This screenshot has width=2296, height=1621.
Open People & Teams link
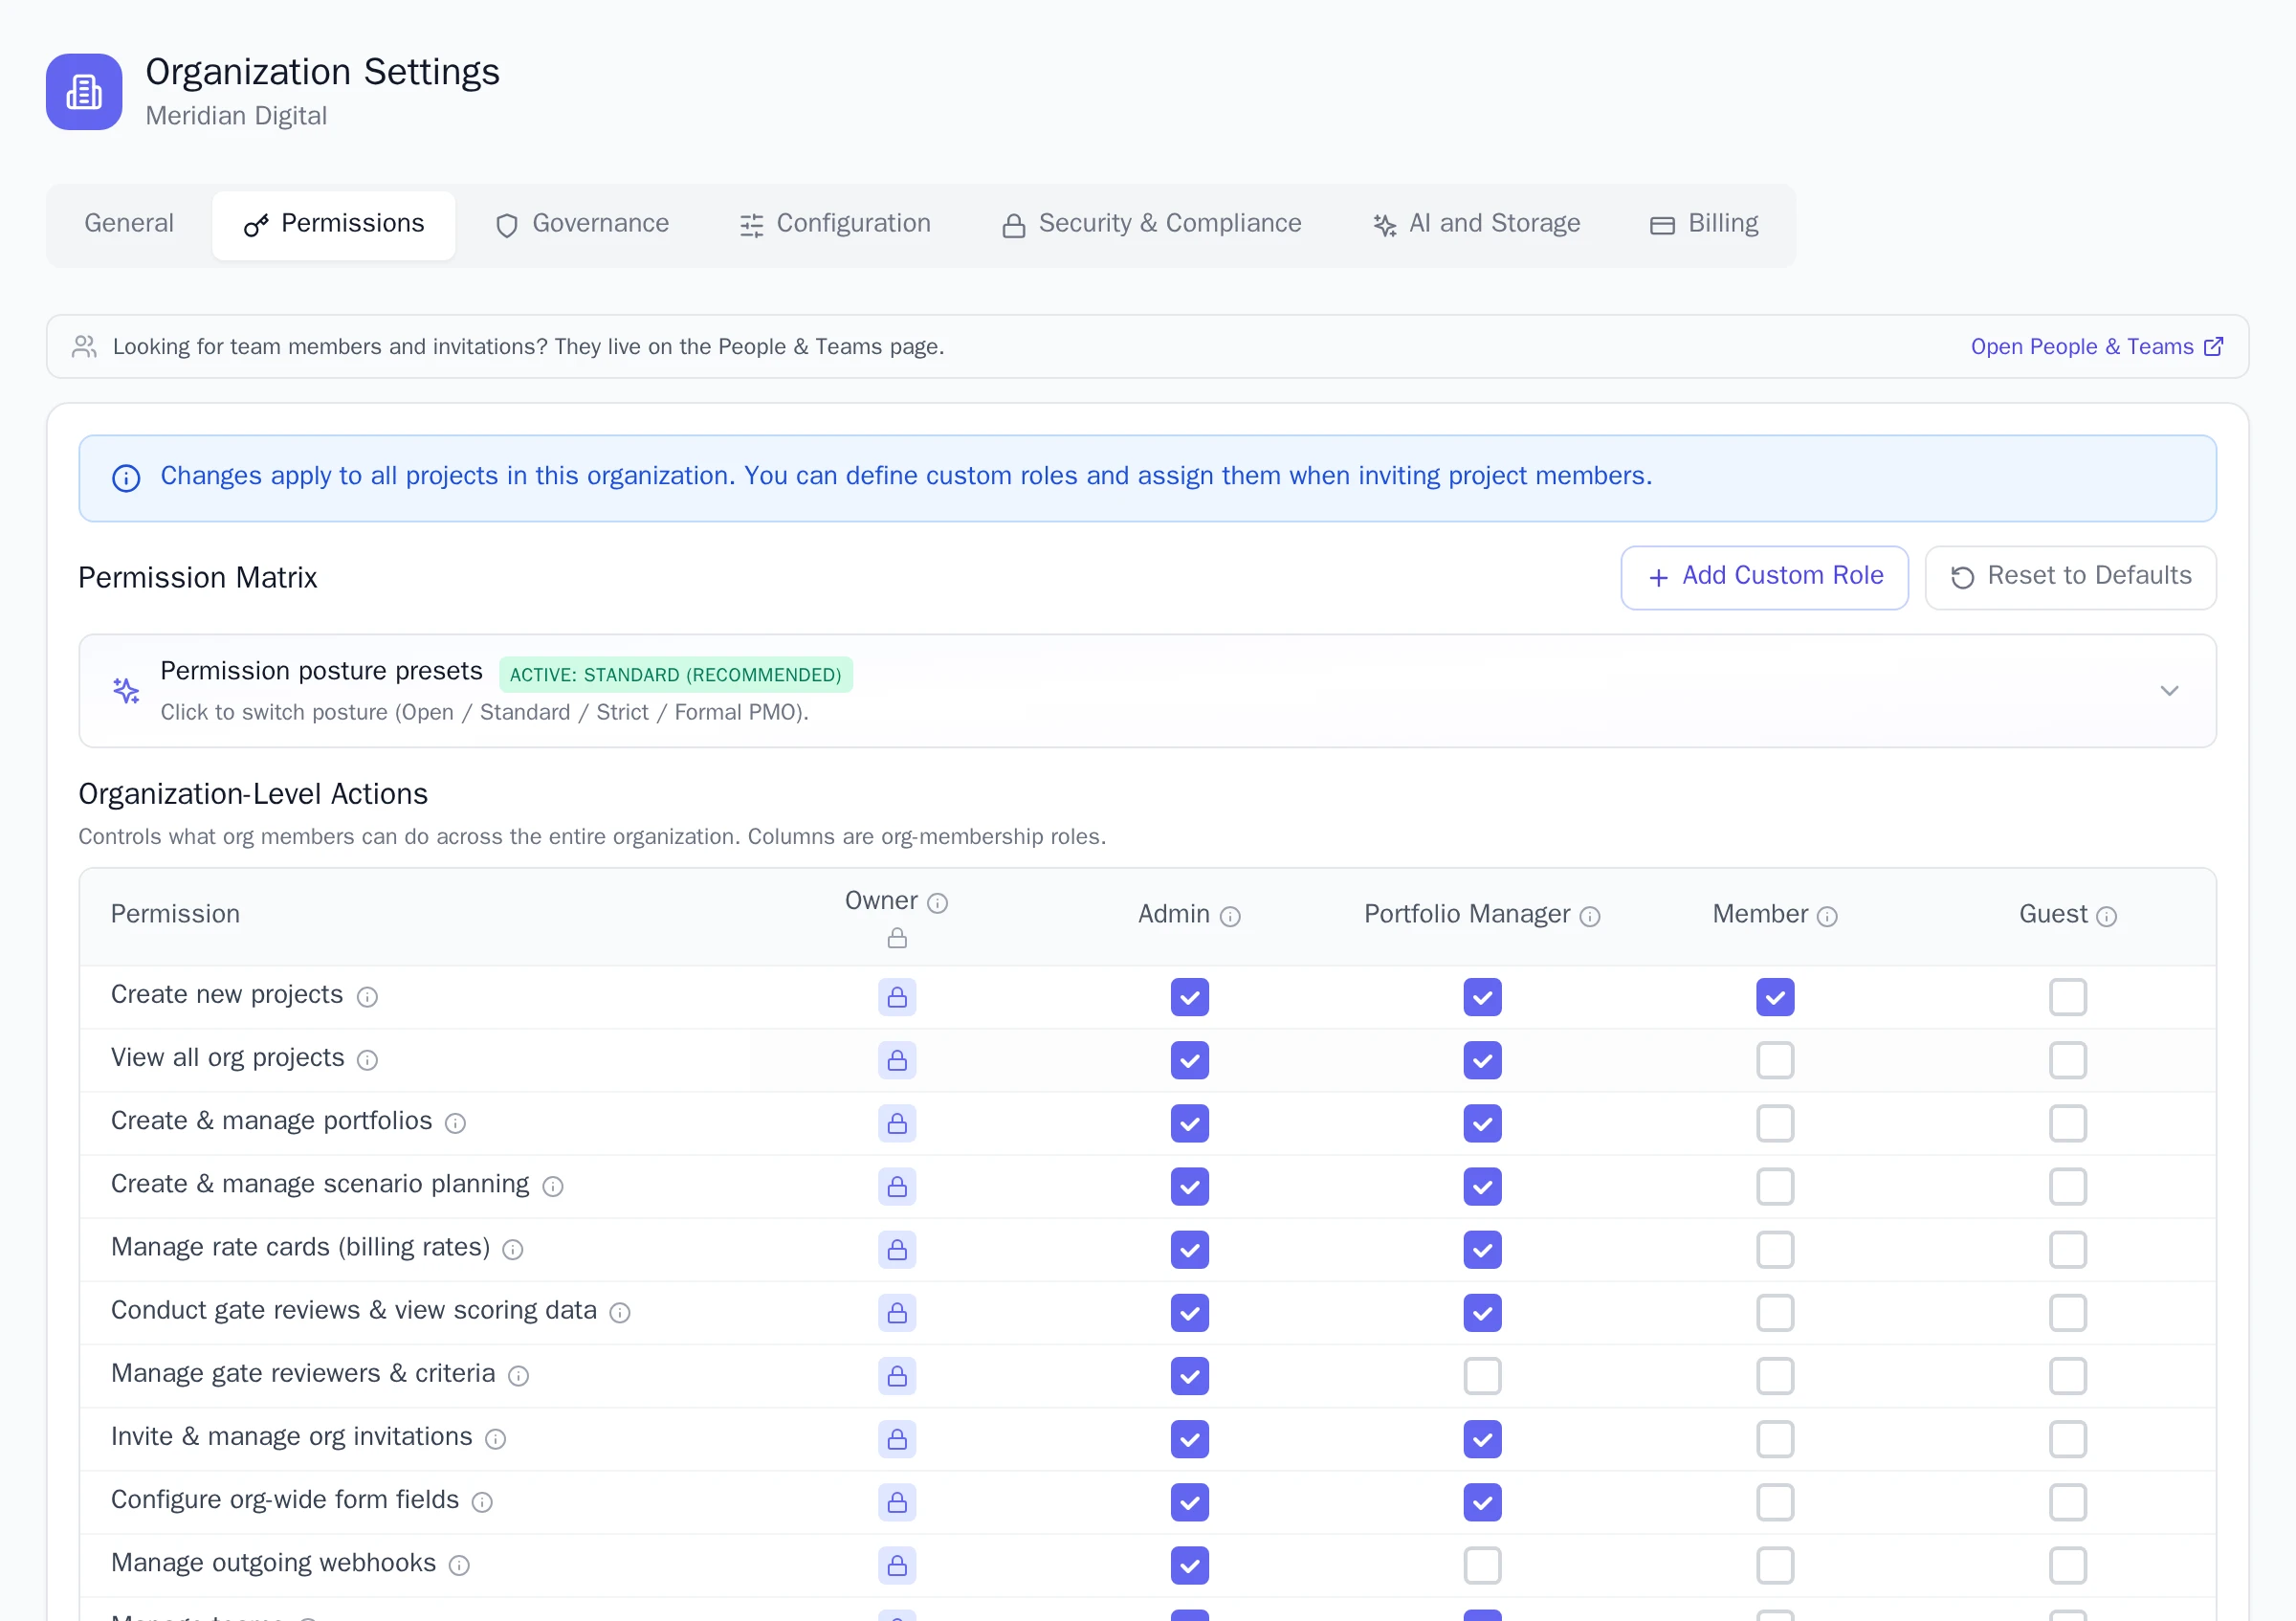(2097, 346)
